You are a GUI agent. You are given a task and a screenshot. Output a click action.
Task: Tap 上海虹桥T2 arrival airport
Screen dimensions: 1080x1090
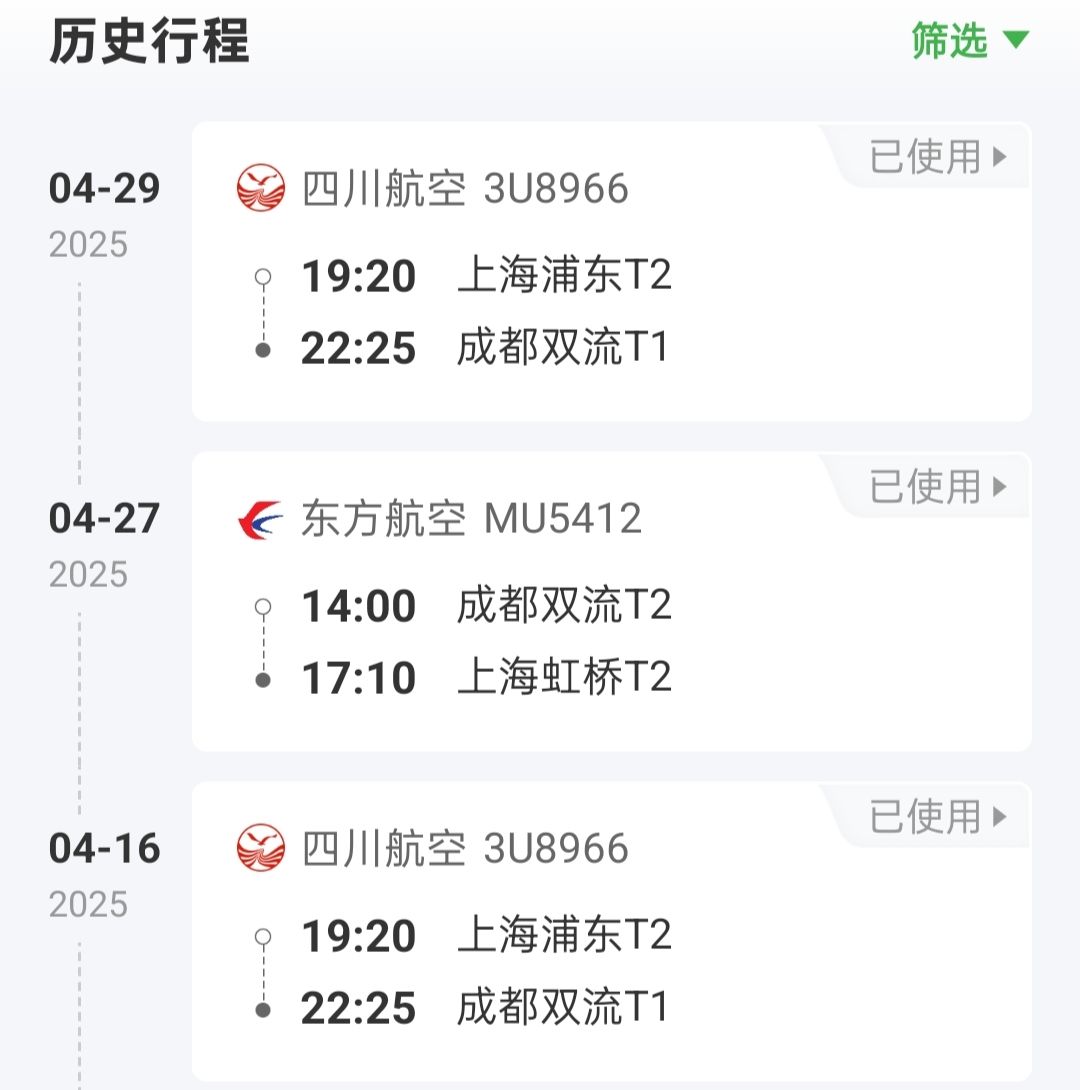pos(564,678)
